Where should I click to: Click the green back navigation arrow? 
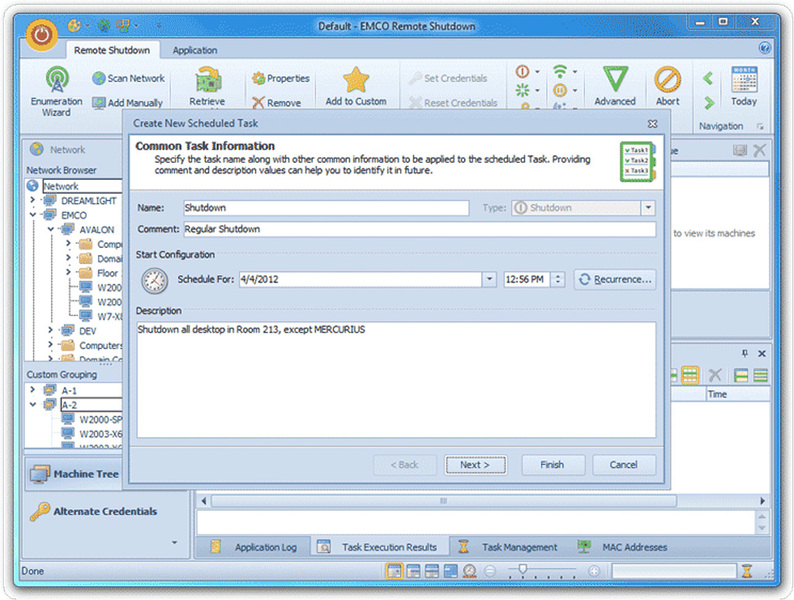click(708, 78)
